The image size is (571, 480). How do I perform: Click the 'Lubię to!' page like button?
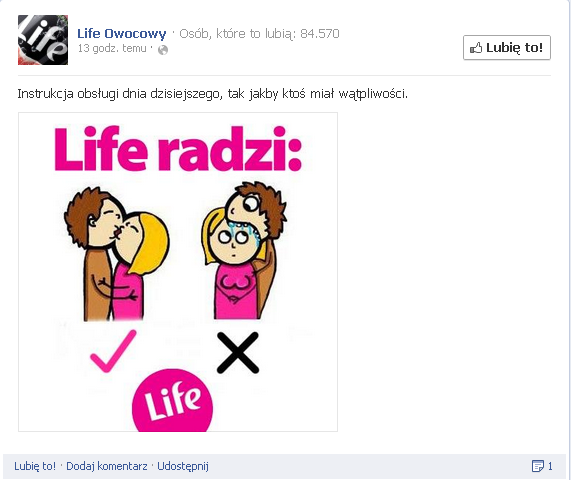(507, 47)
